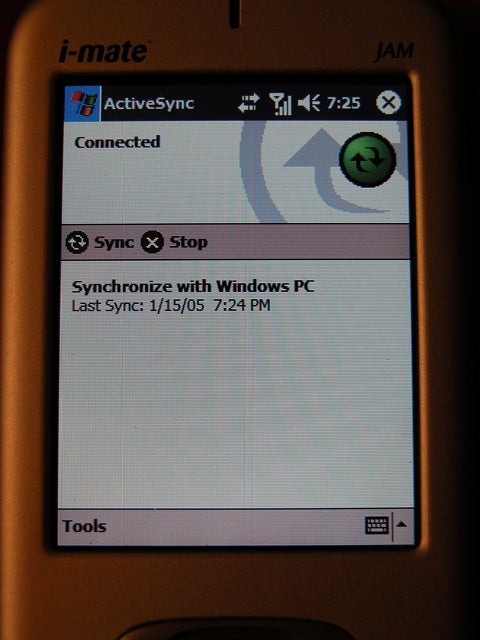Viewport: 480px width, 640px height.
Task: Tap the data connectivity arrows icon
Action: click(249, 103)
